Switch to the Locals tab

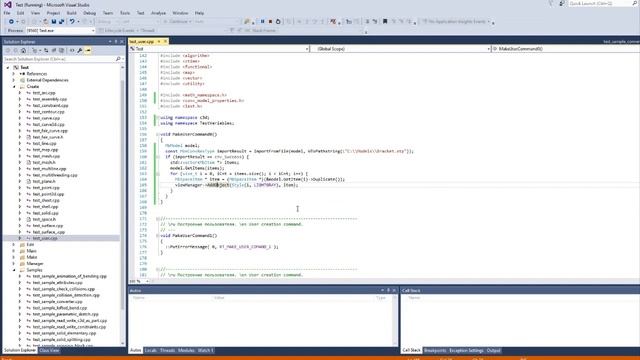pos(151,351)
